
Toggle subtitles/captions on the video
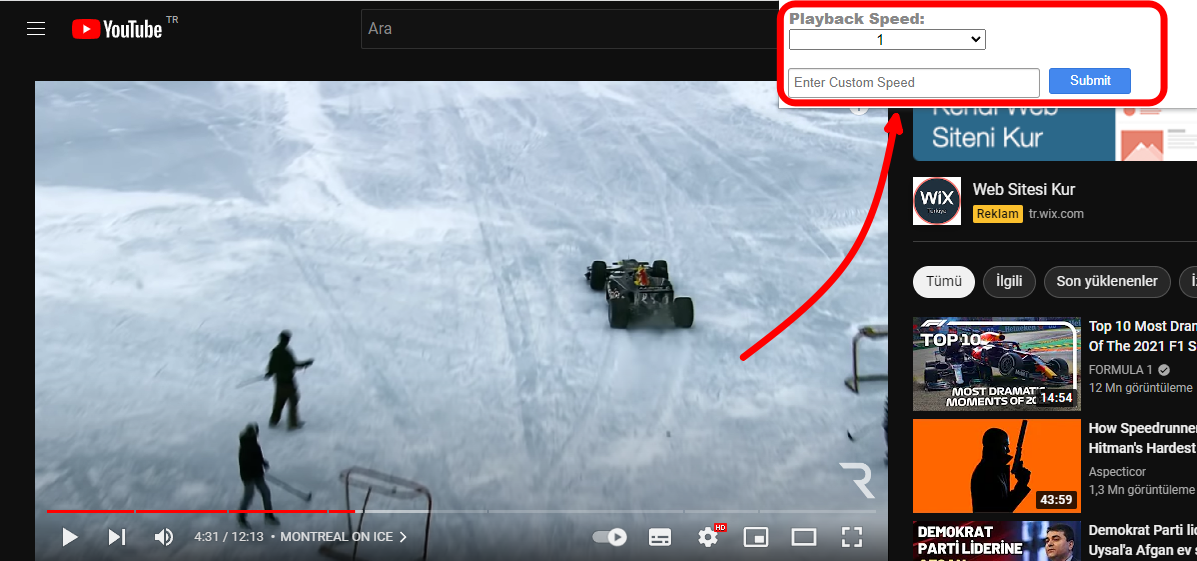pos(660,537)
